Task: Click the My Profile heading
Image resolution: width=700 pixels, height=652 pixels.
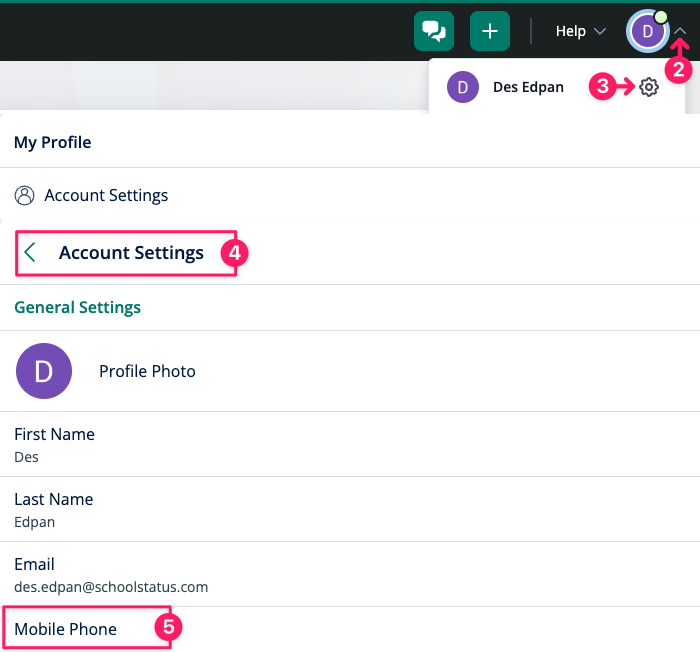Action: point(52,143)
